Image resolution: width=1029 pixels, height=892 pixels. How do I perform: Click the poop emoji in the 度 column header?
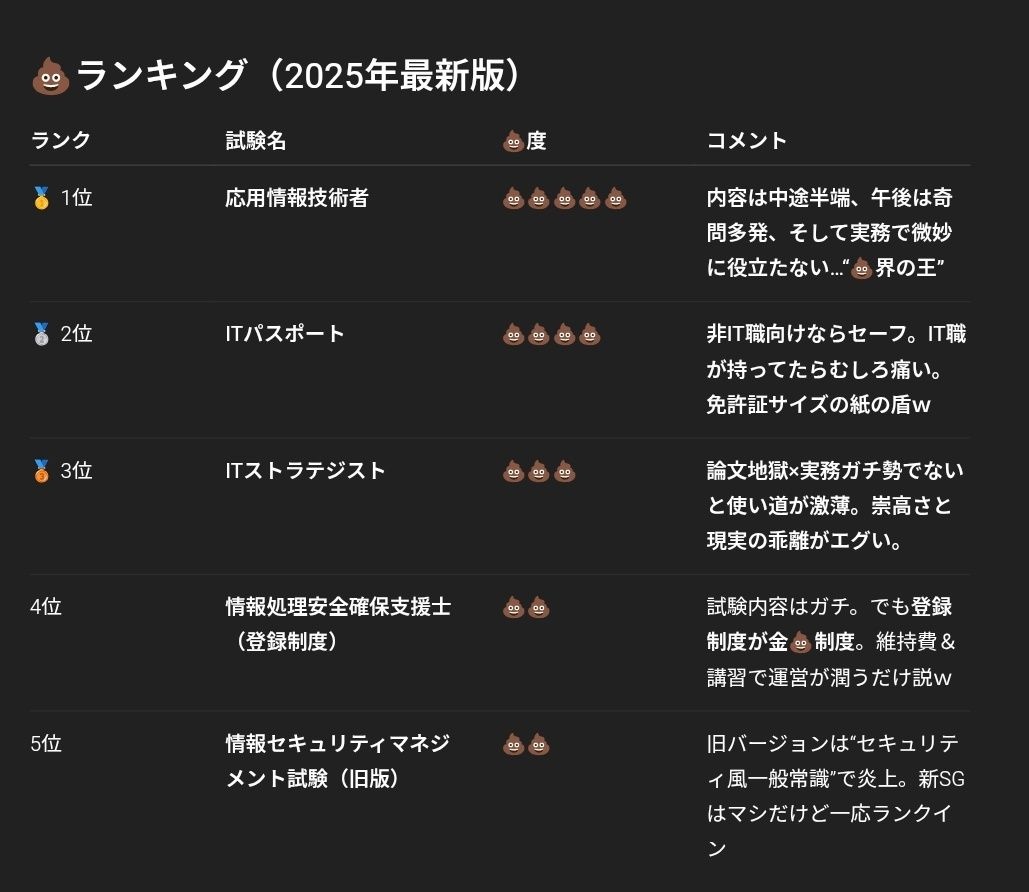(x=513, y=142)
